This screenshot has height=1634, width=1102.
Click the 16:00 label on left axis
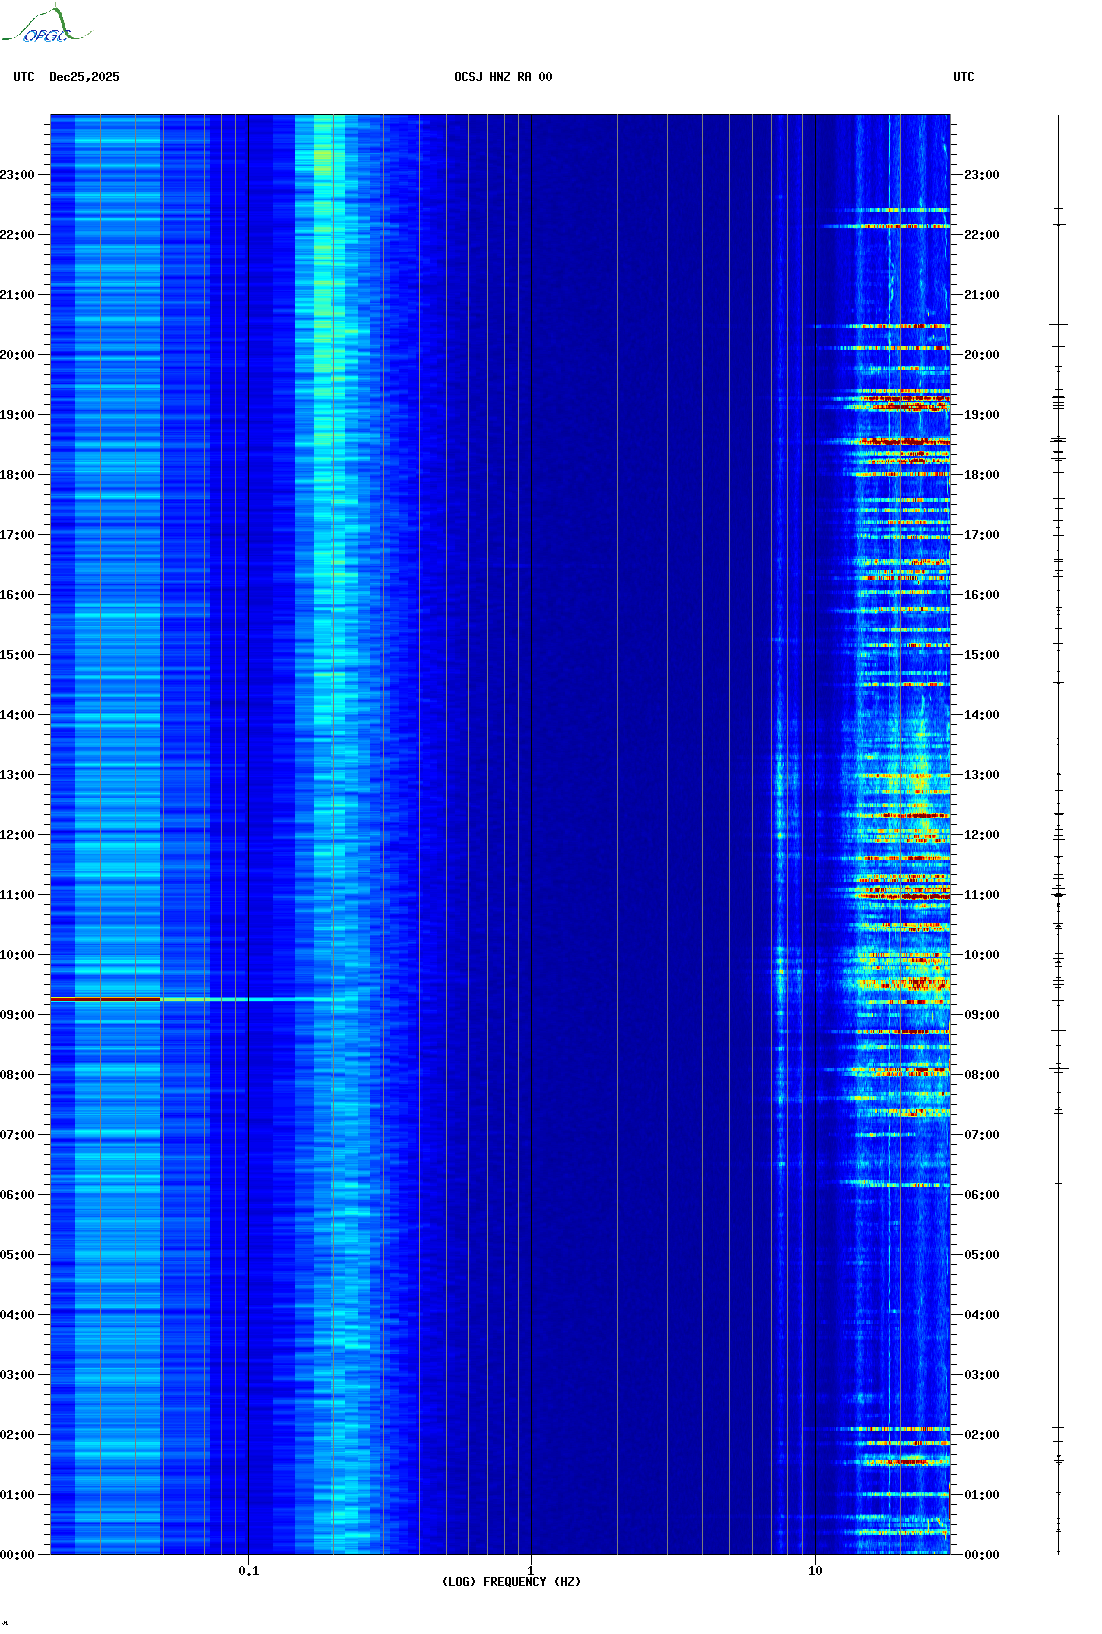coord(17,595)
